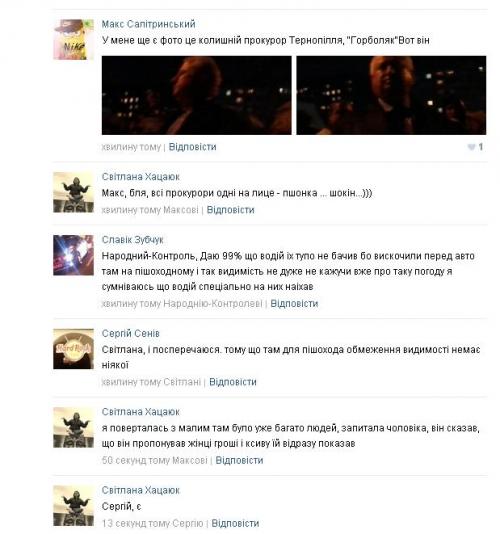The height and width of the screenshot is (534, 500).
Task: Open Макс Сапітринський's avatar with Nike cap
Action: [x=73, y=40]
